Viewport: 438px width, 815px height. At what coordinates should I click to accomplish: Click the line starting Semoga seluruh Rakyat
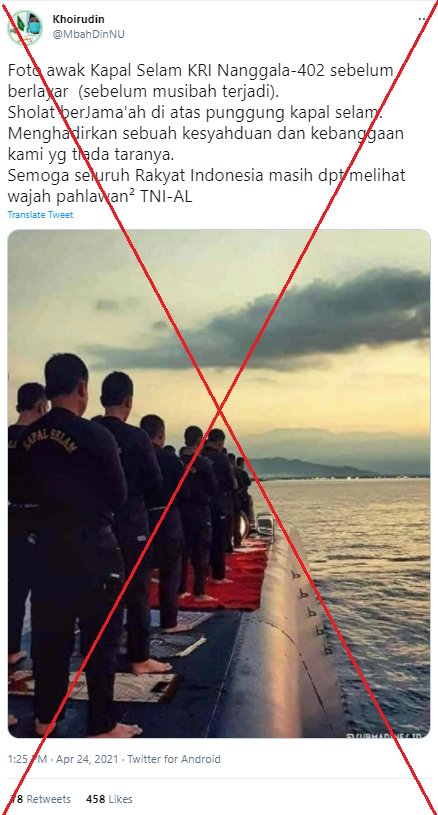(206, 175)
